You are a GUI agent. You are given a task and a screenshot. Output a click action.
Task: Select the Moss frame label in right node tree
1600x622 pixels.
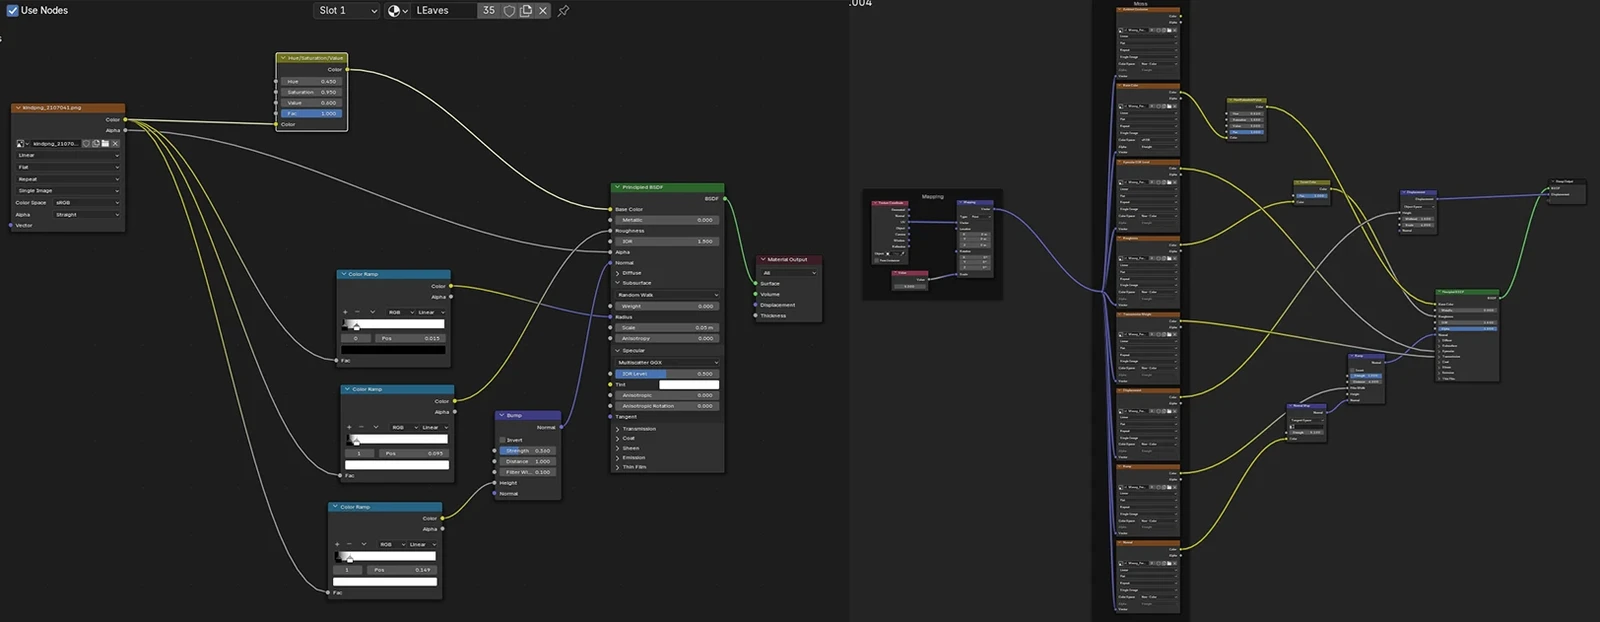(x=1141, y=4)
